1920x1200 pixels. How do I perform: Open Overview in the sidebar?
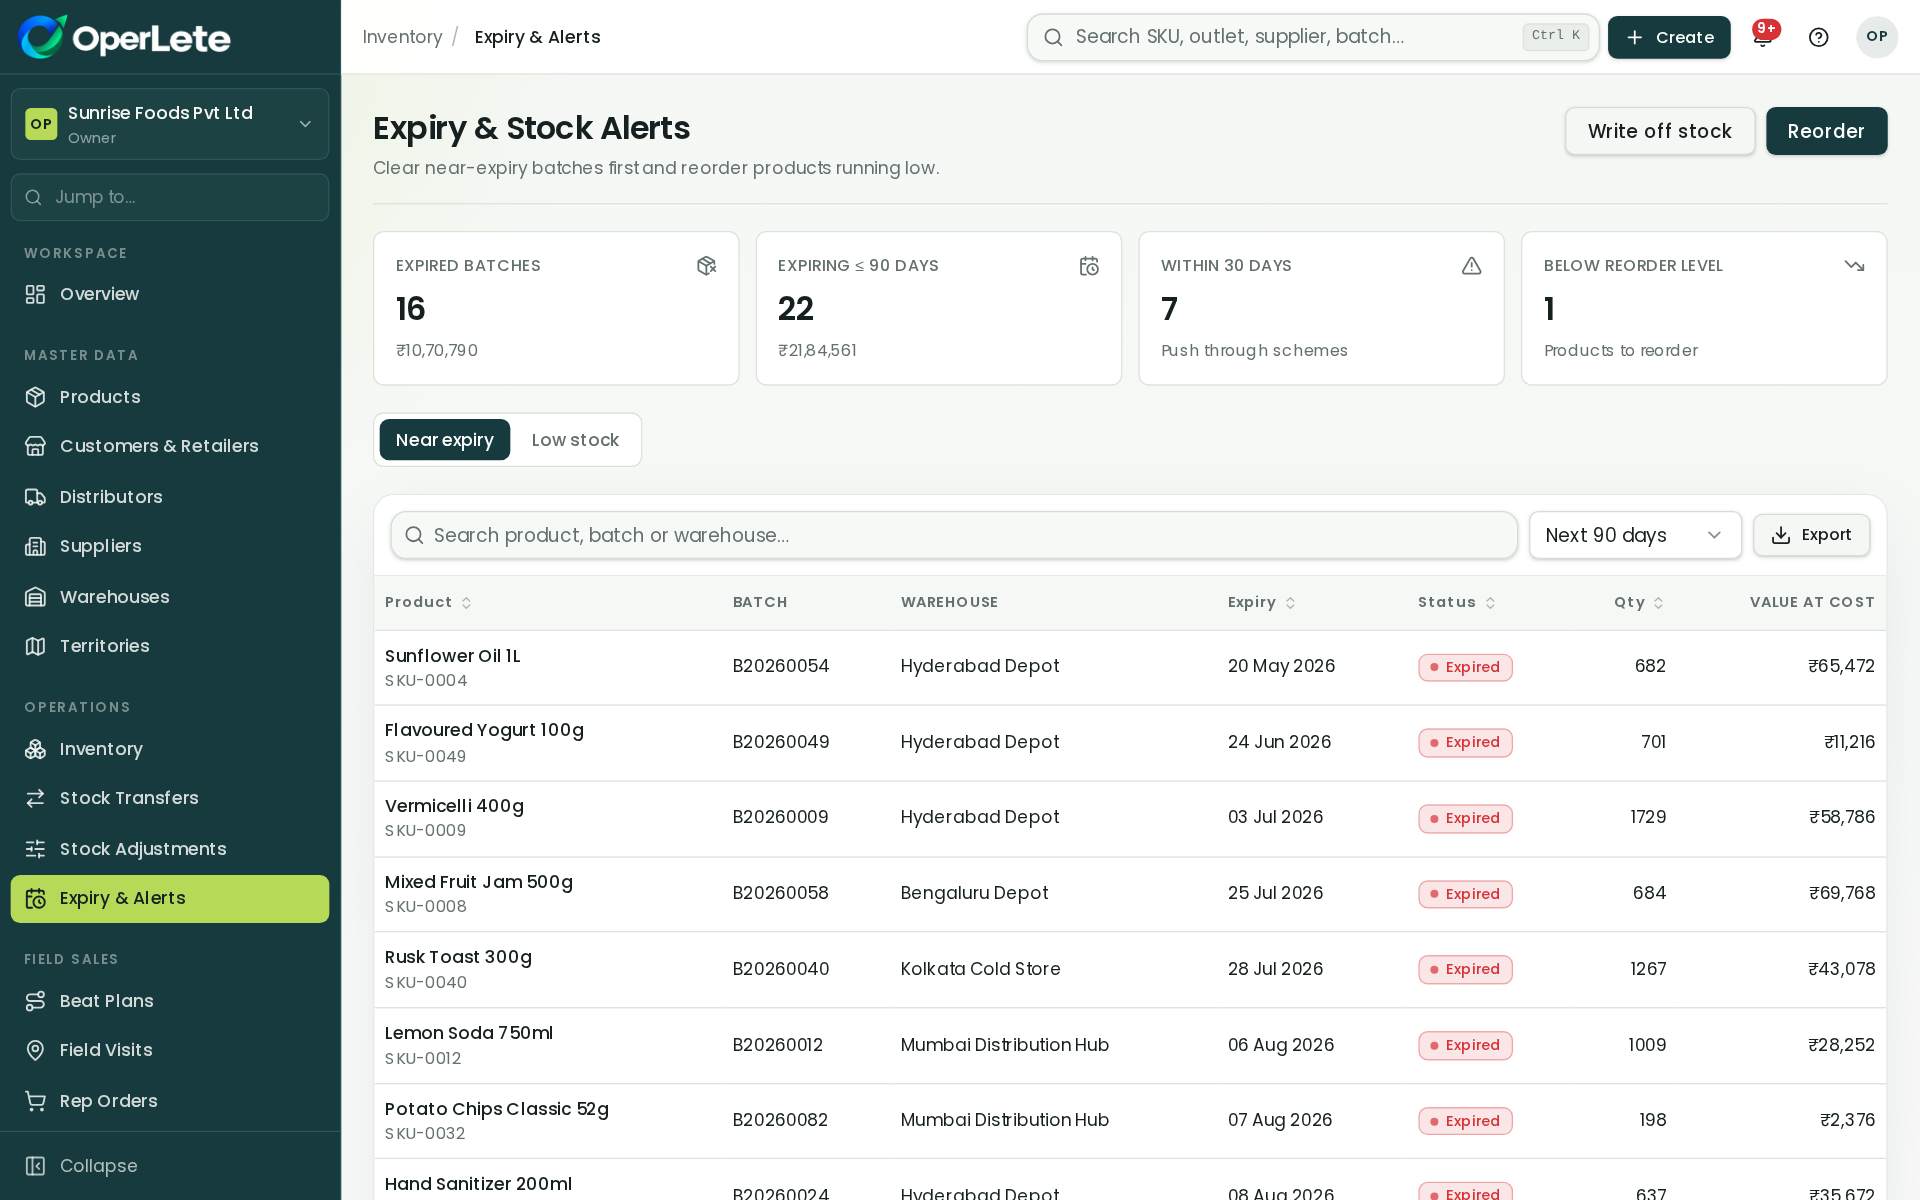coord(170,294)
